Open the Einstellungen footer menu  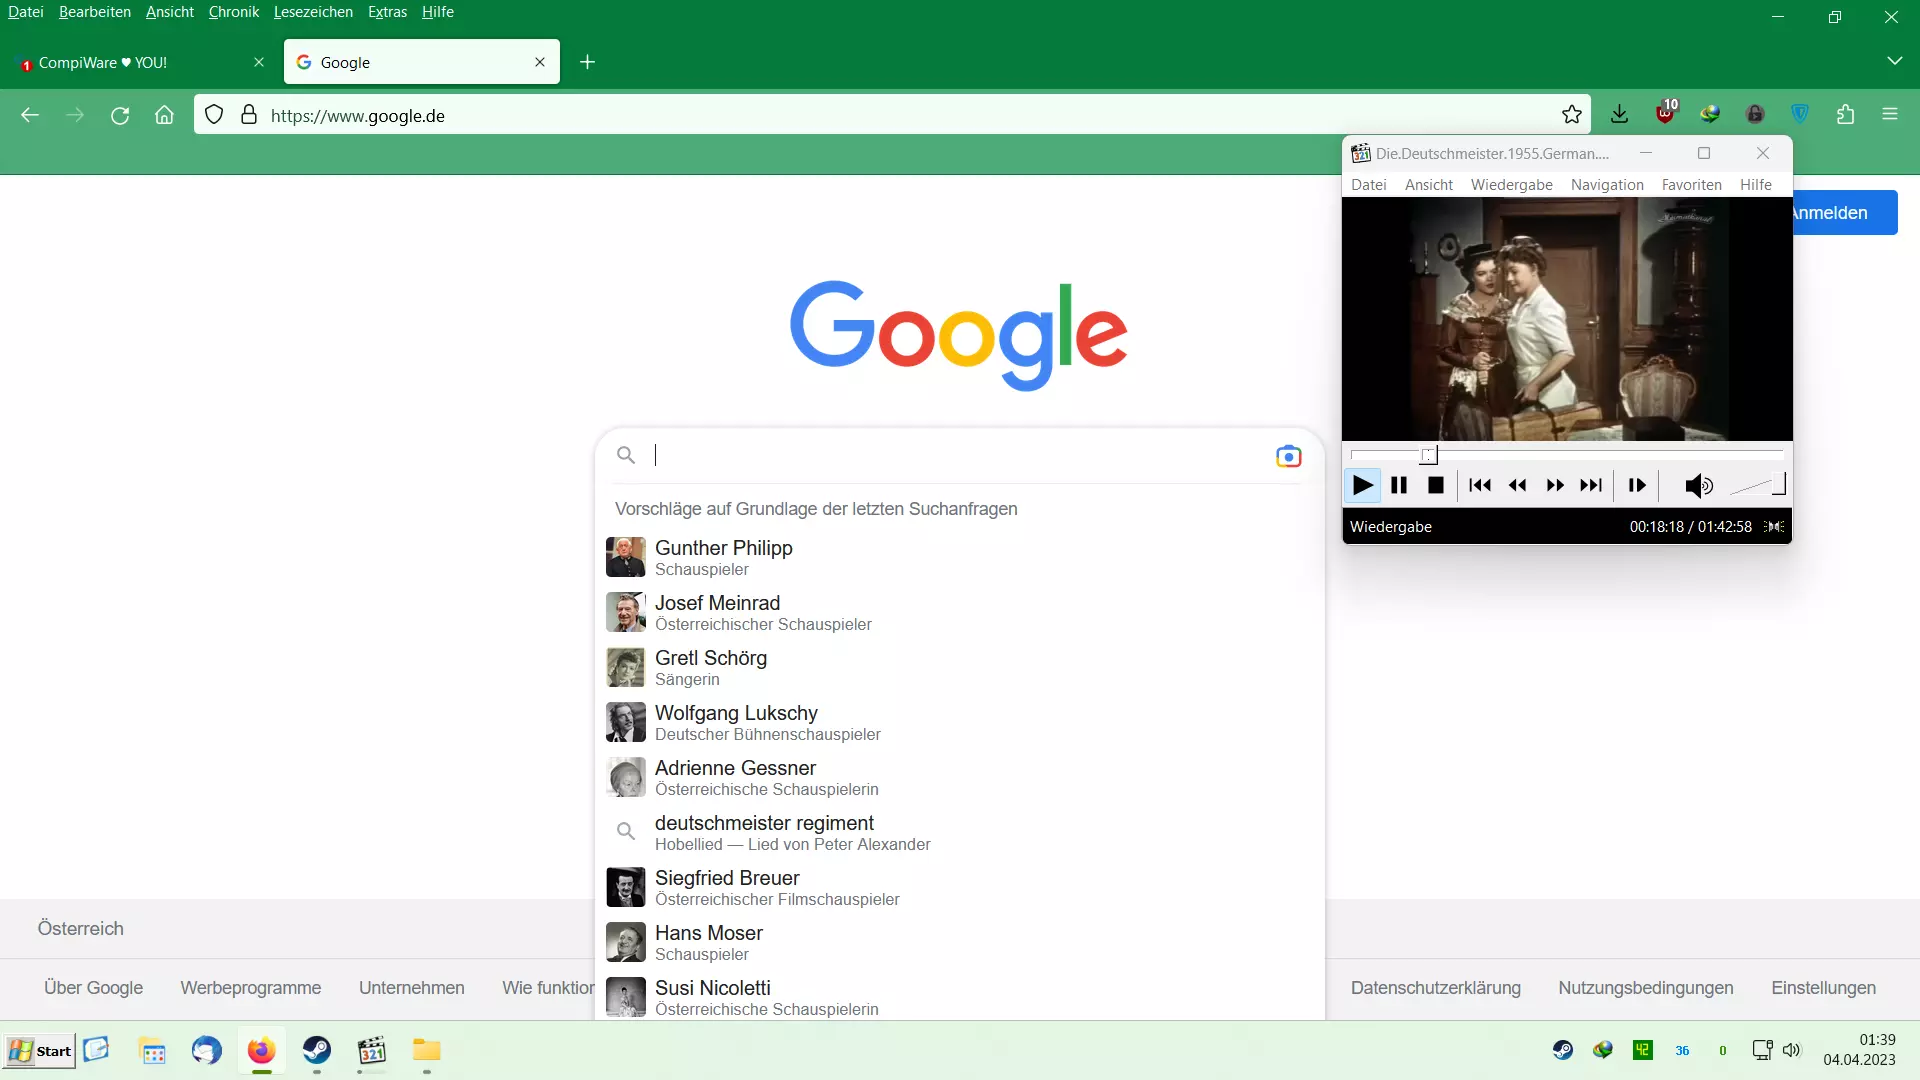(1824, 988)
